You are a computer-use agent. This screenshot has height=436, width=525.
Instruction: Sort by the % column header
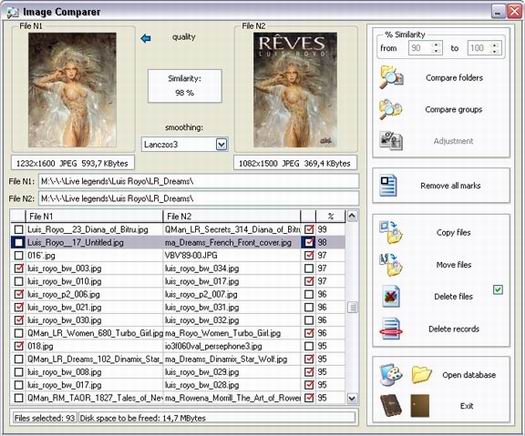tap(330, 216)
